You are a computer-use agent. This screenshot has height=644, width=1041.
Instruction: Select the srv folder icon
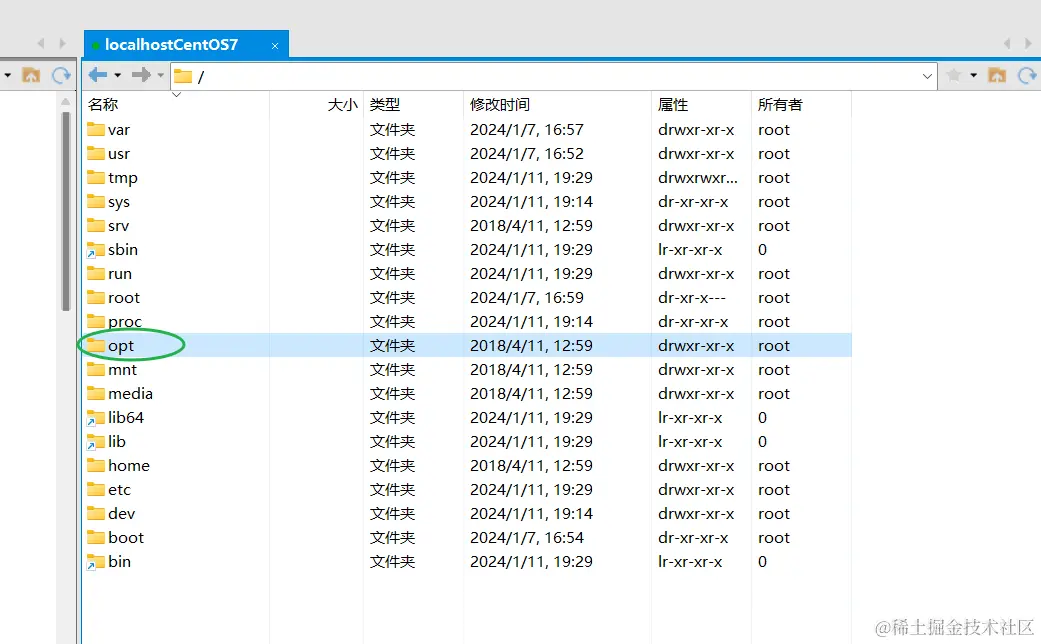[96, 225]
